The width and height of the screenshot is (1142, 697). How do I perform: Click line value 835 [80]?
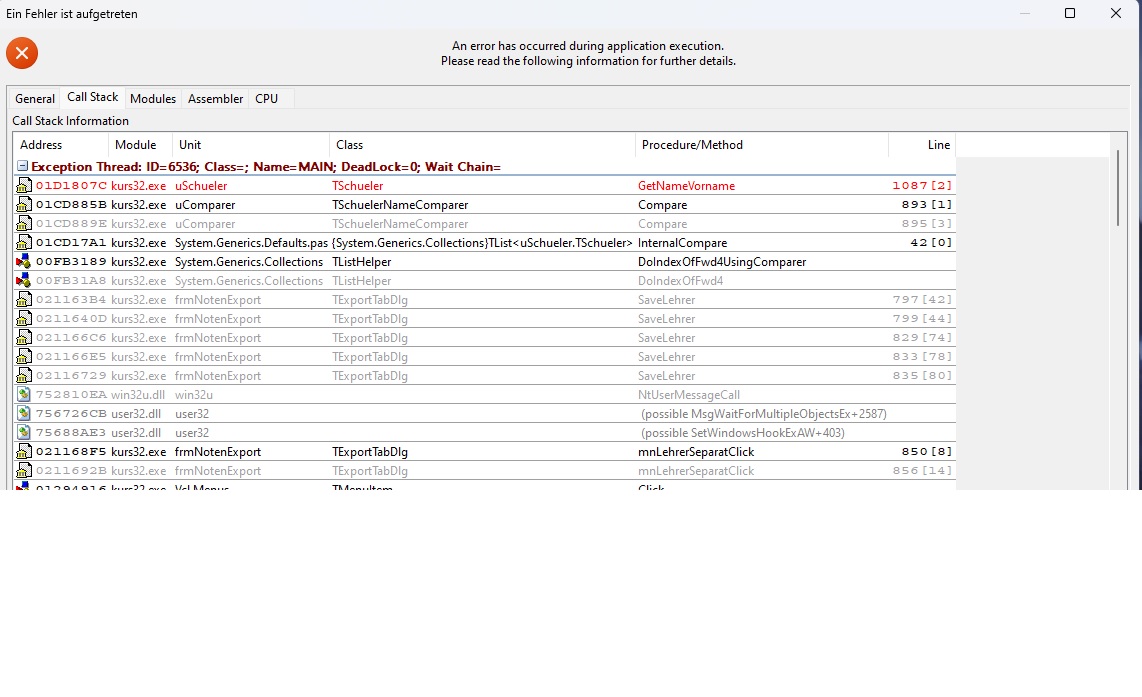[x=922, y=375]
